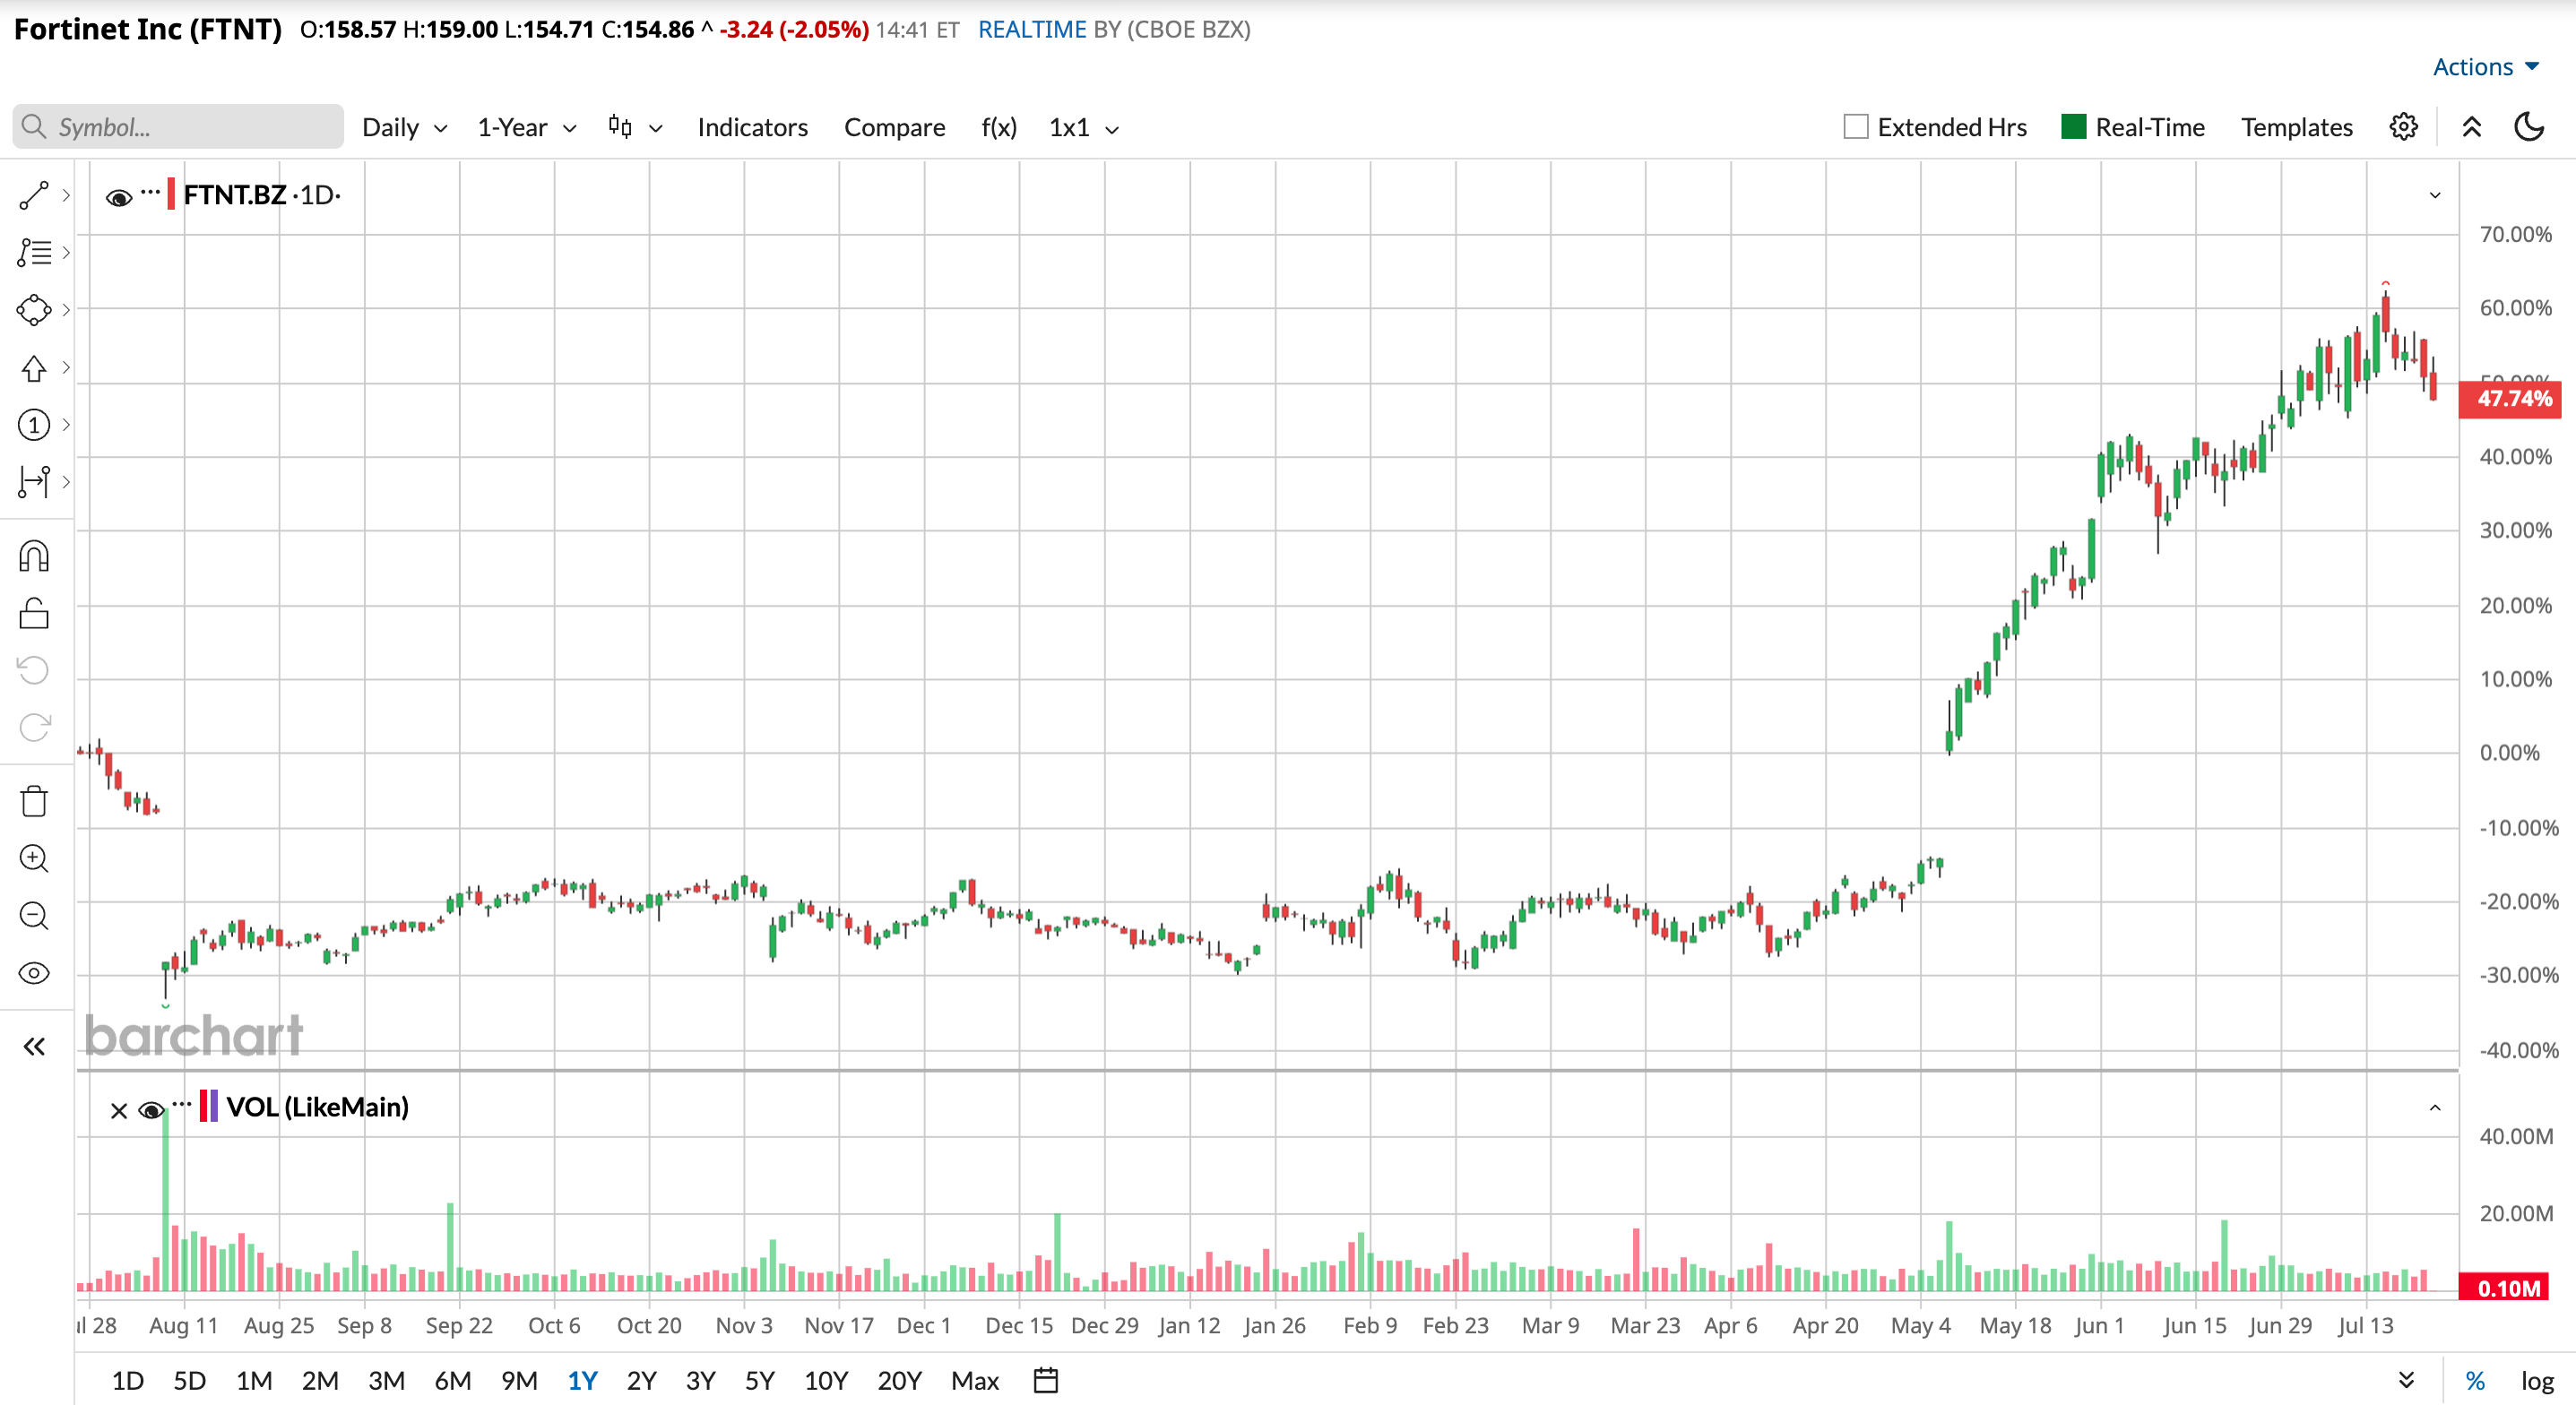
Task: Select the 5D range
Action: [x=189, y=1381]
